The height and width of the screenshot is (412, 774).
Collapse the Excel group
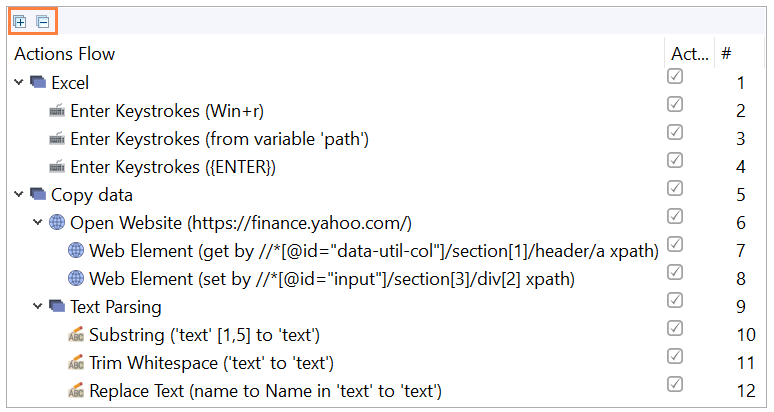click(x=19, y=82)
